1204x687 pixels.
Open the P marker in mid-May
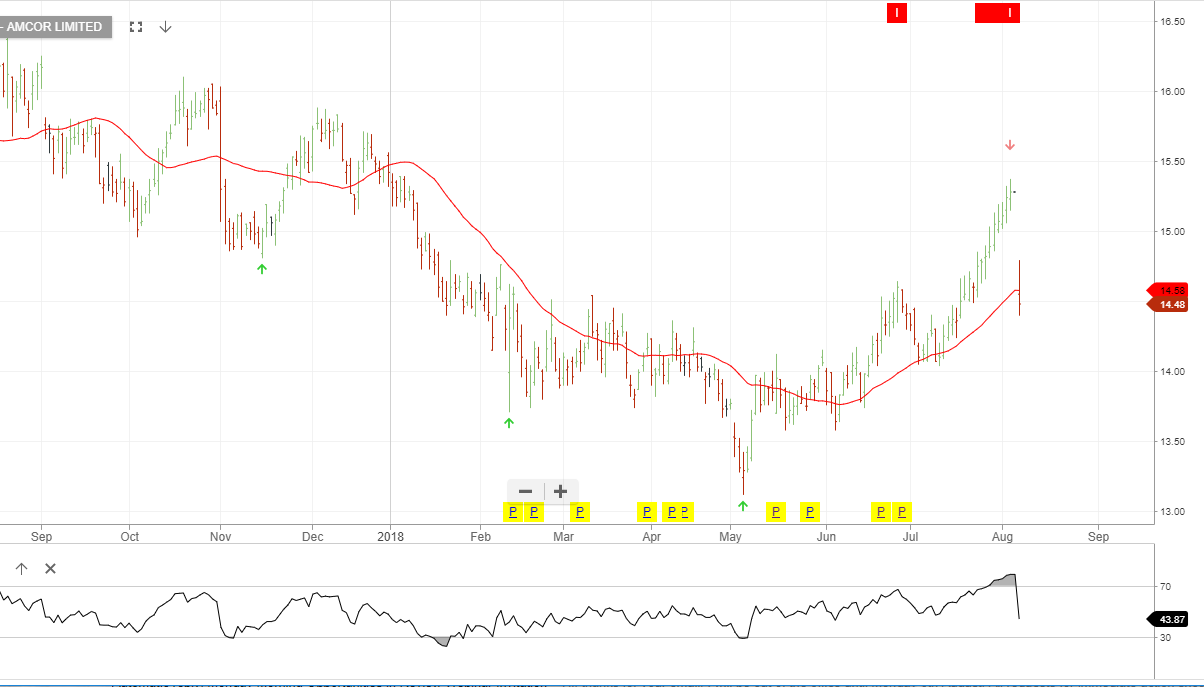click(775, 512)
